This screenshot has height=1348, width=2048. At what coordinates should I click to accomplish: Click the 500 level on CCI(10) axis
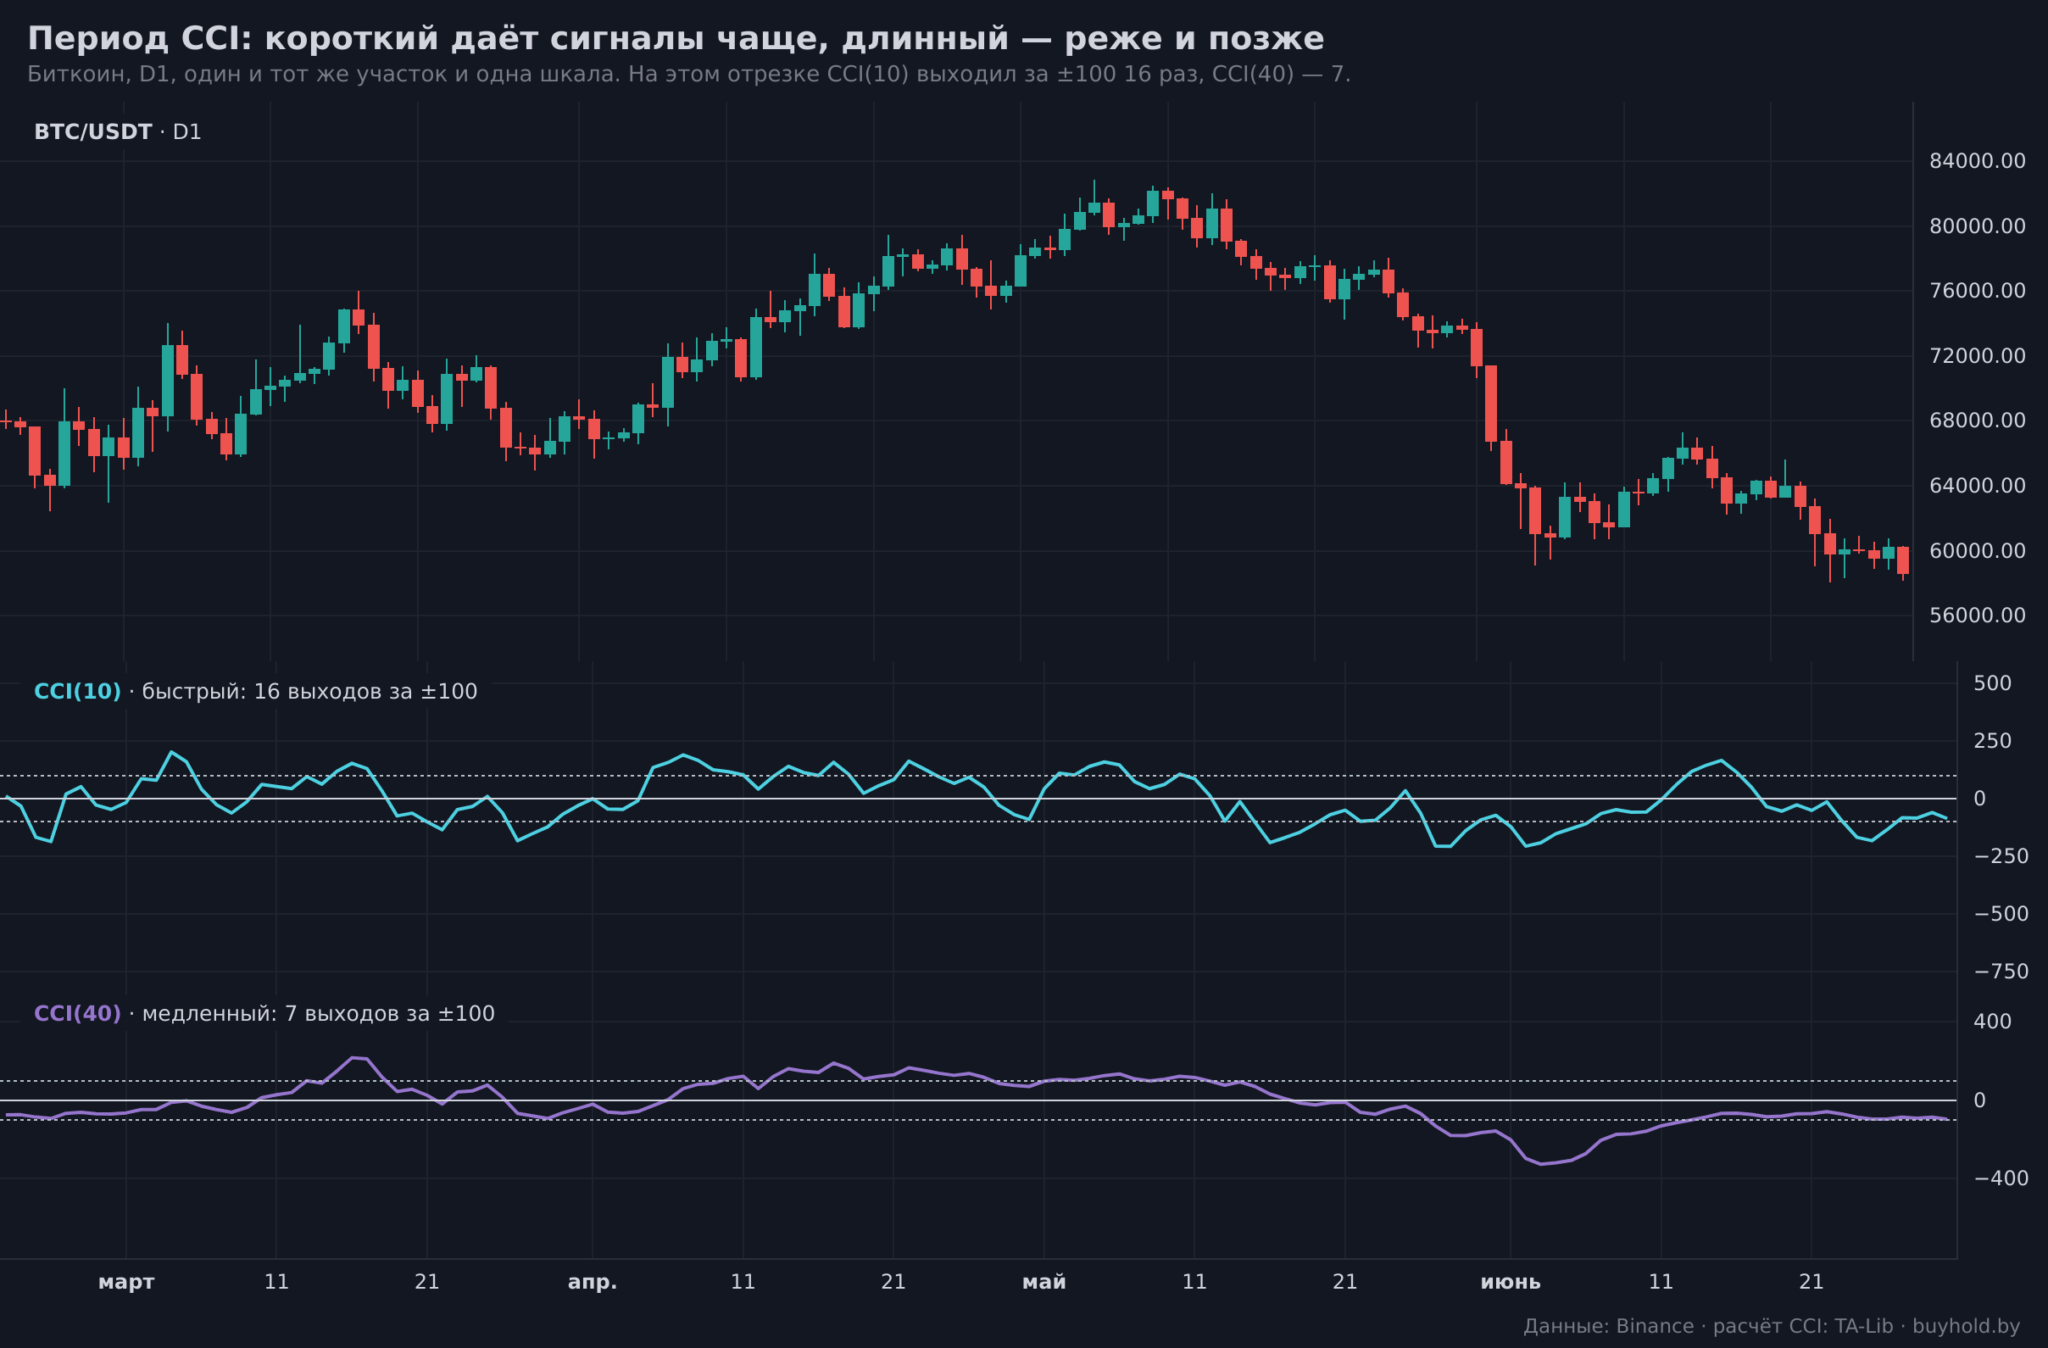(1992, 683)
